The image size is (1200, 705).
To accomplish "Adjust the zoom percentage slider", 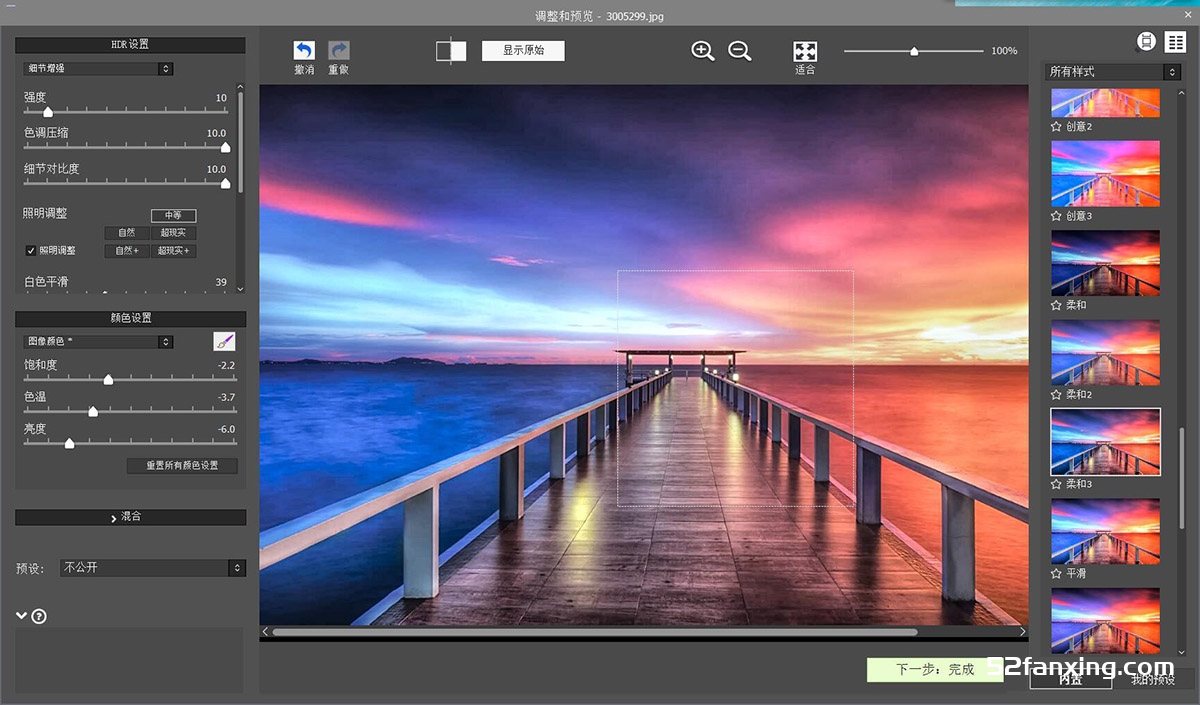I will point(914,51).
